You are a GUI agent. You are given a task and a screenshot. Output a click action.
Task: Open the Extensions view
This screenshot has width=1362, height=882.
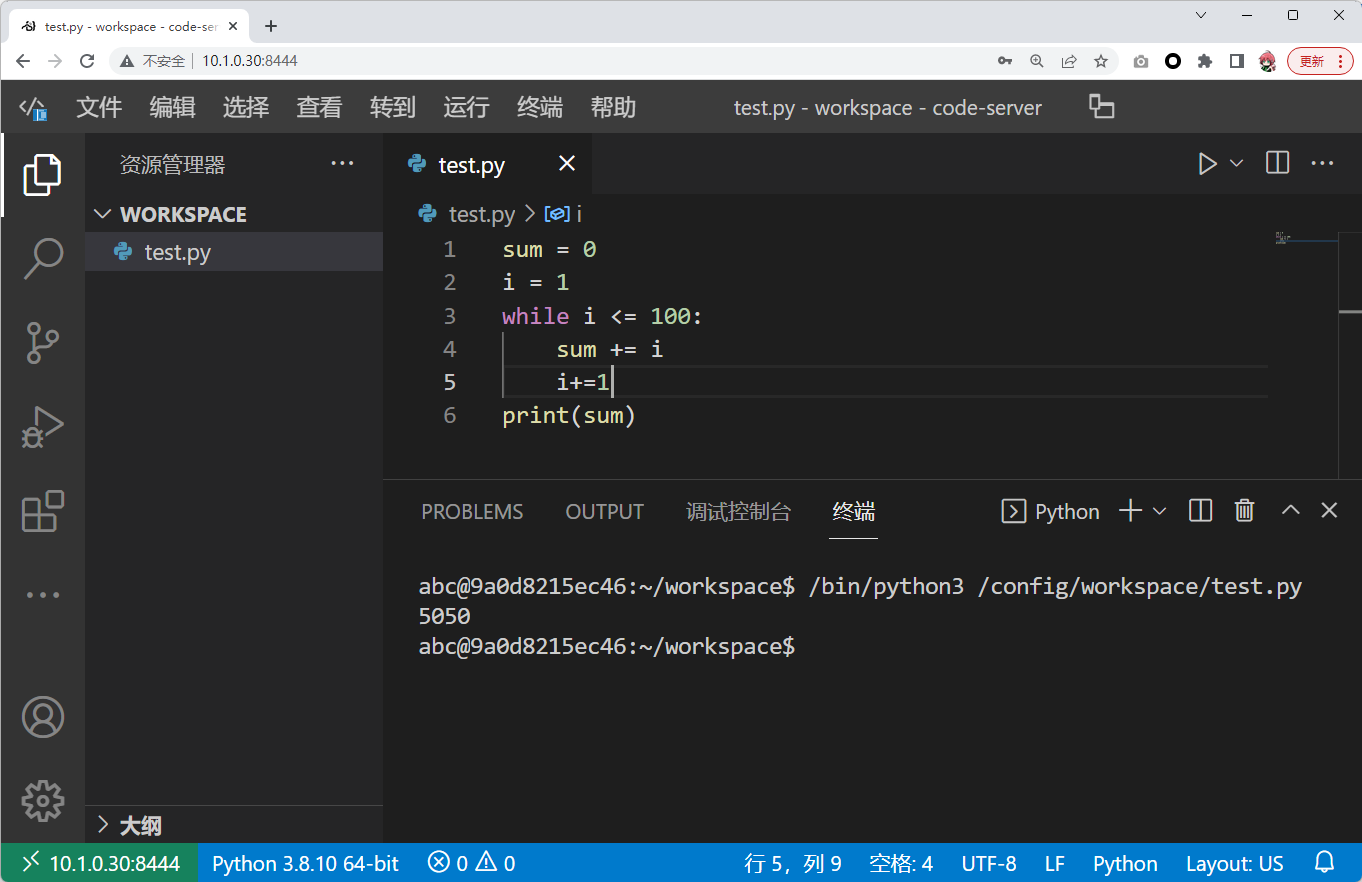(x=42, y=511)
